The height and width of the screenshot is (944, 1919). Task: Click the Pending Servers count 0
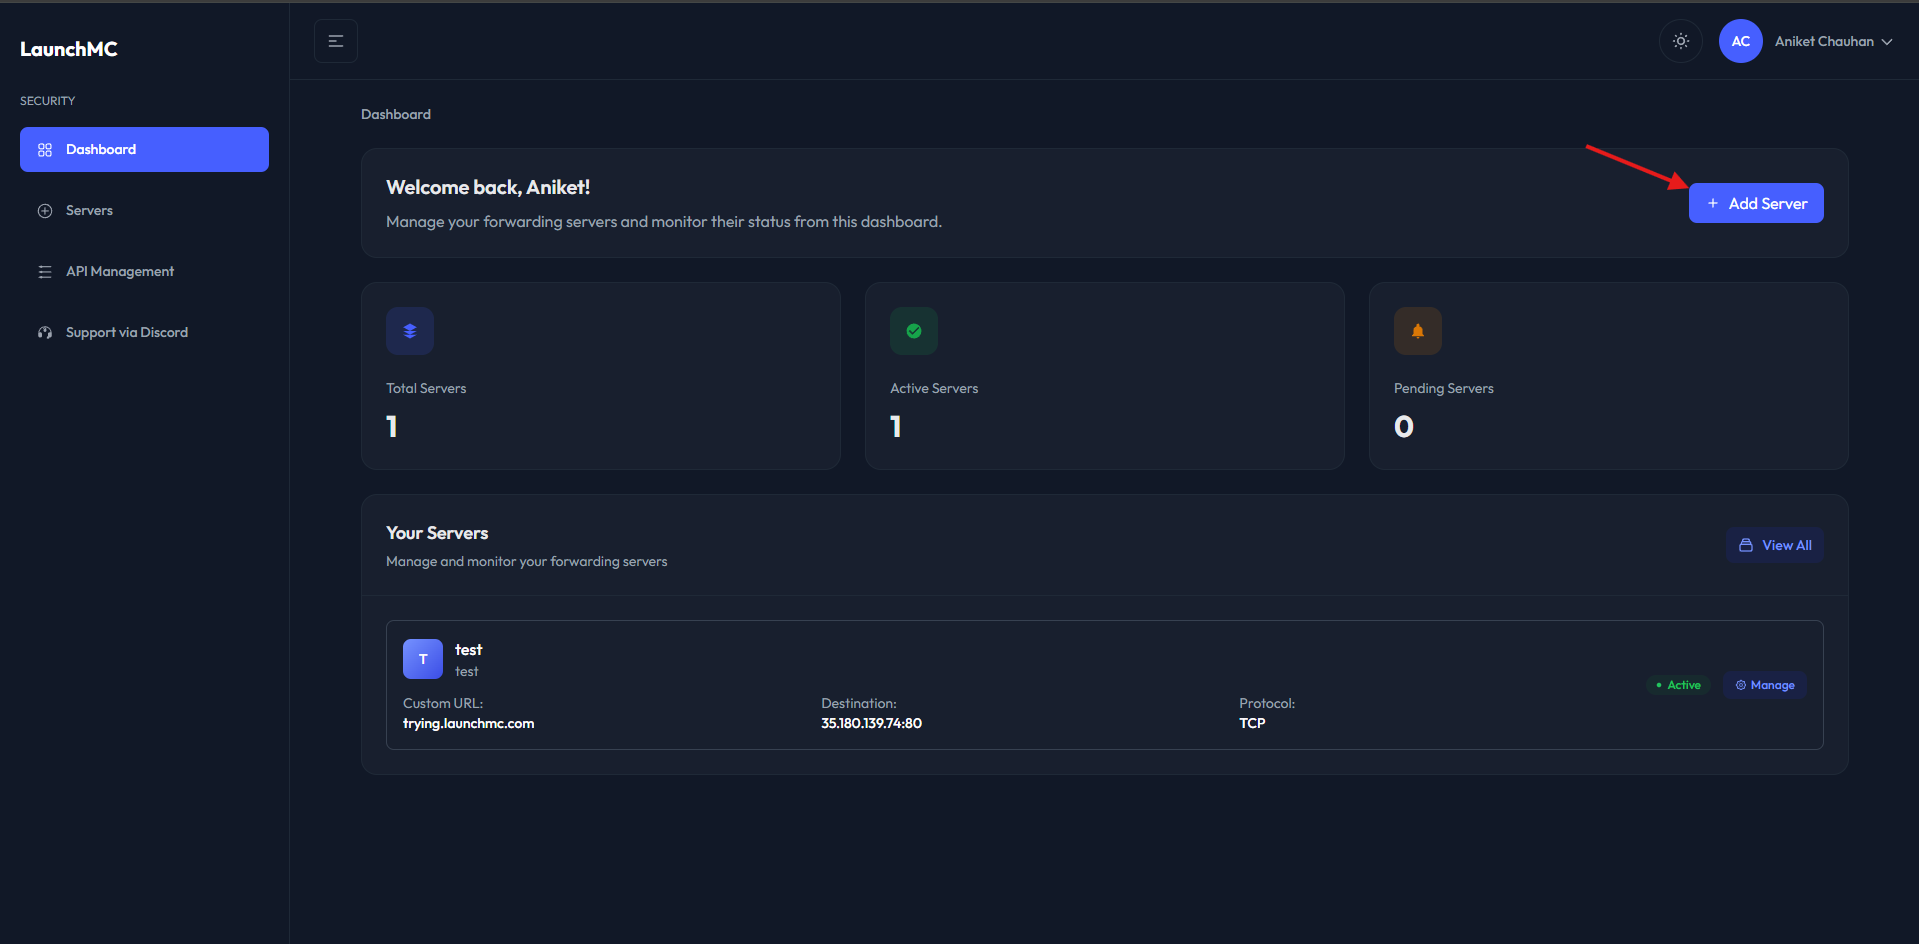coord(1404,427)
